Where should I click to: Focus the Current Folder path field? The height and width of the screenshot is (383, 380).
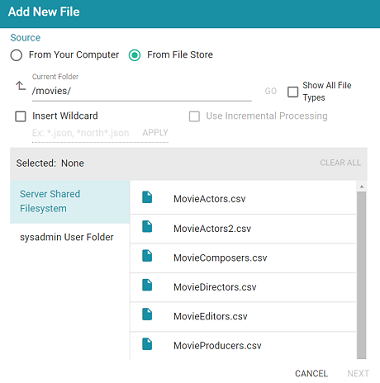click(142, 91)
